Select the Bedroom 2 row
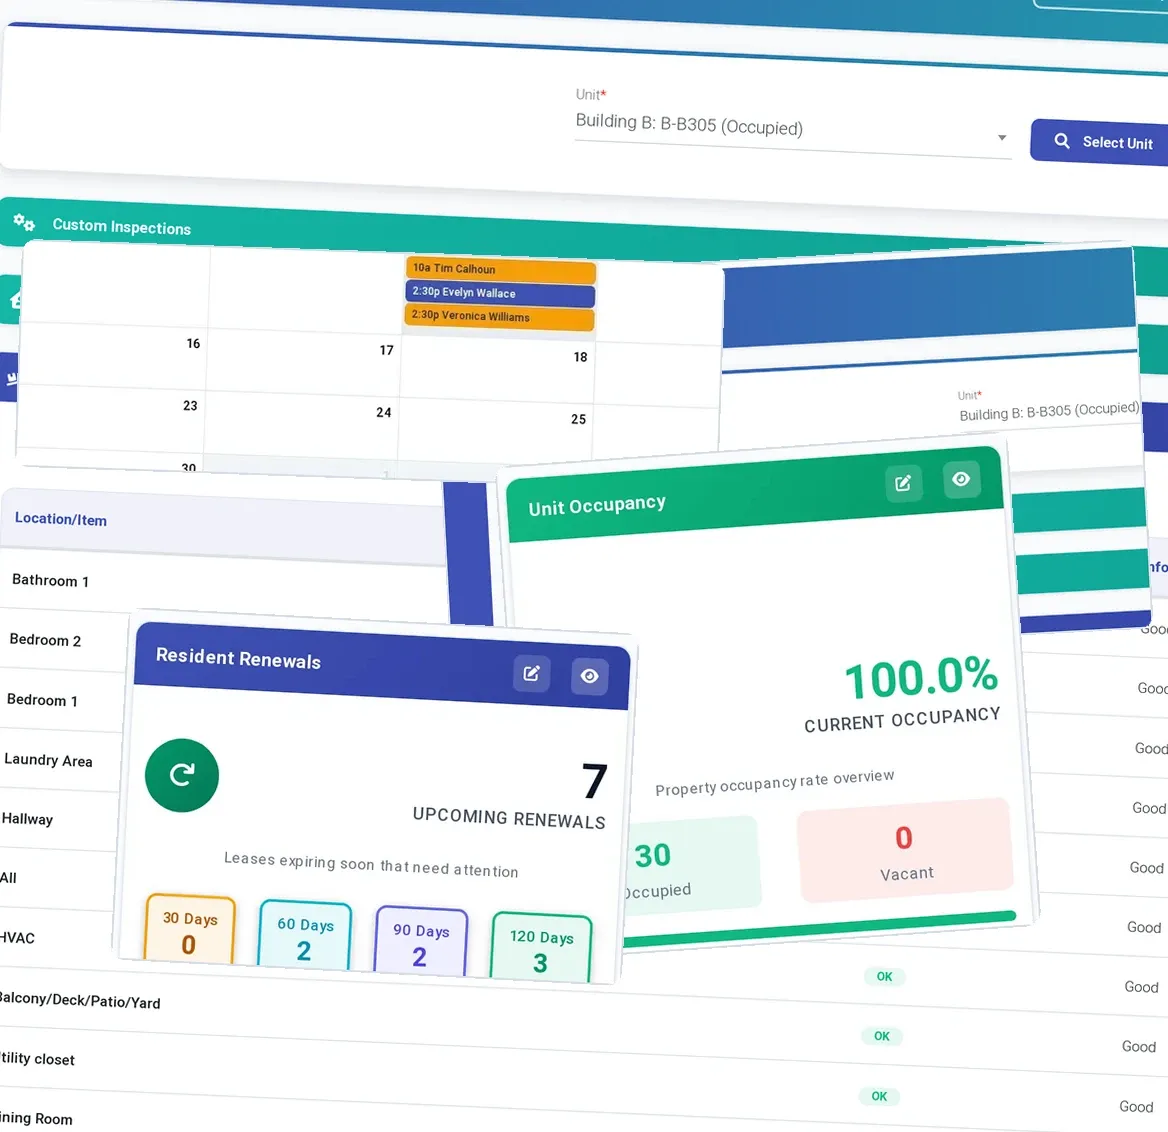 pyautogui.click(x=45, y=640)
